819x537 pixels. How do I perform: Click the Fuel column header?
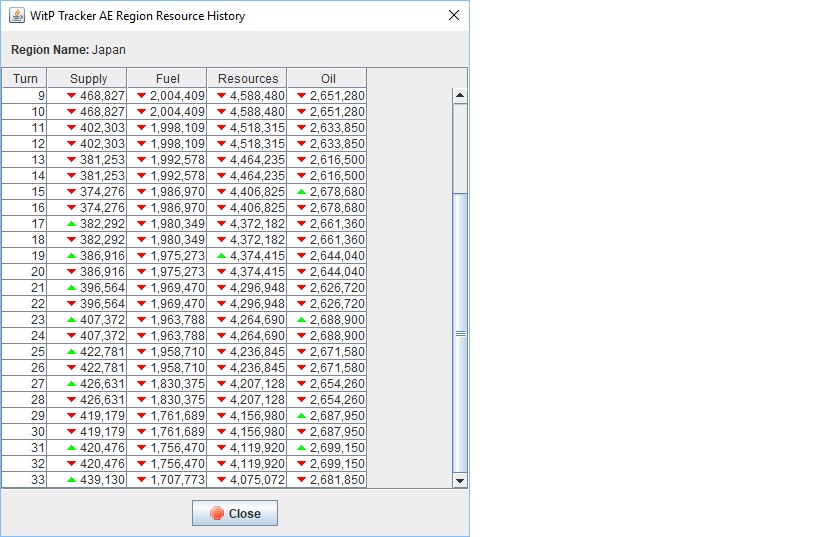[x=168, y=78]
